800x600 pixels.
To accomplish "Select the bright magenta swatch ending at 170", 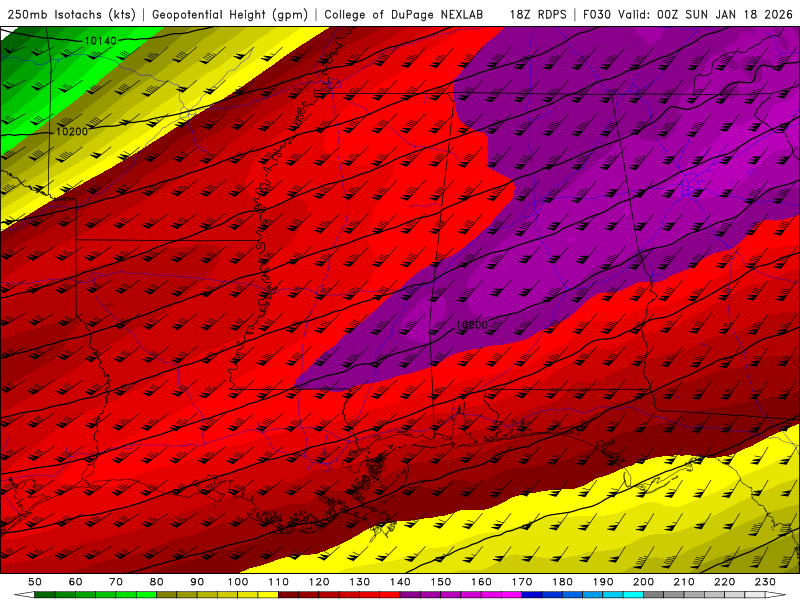I will point(512,595).
